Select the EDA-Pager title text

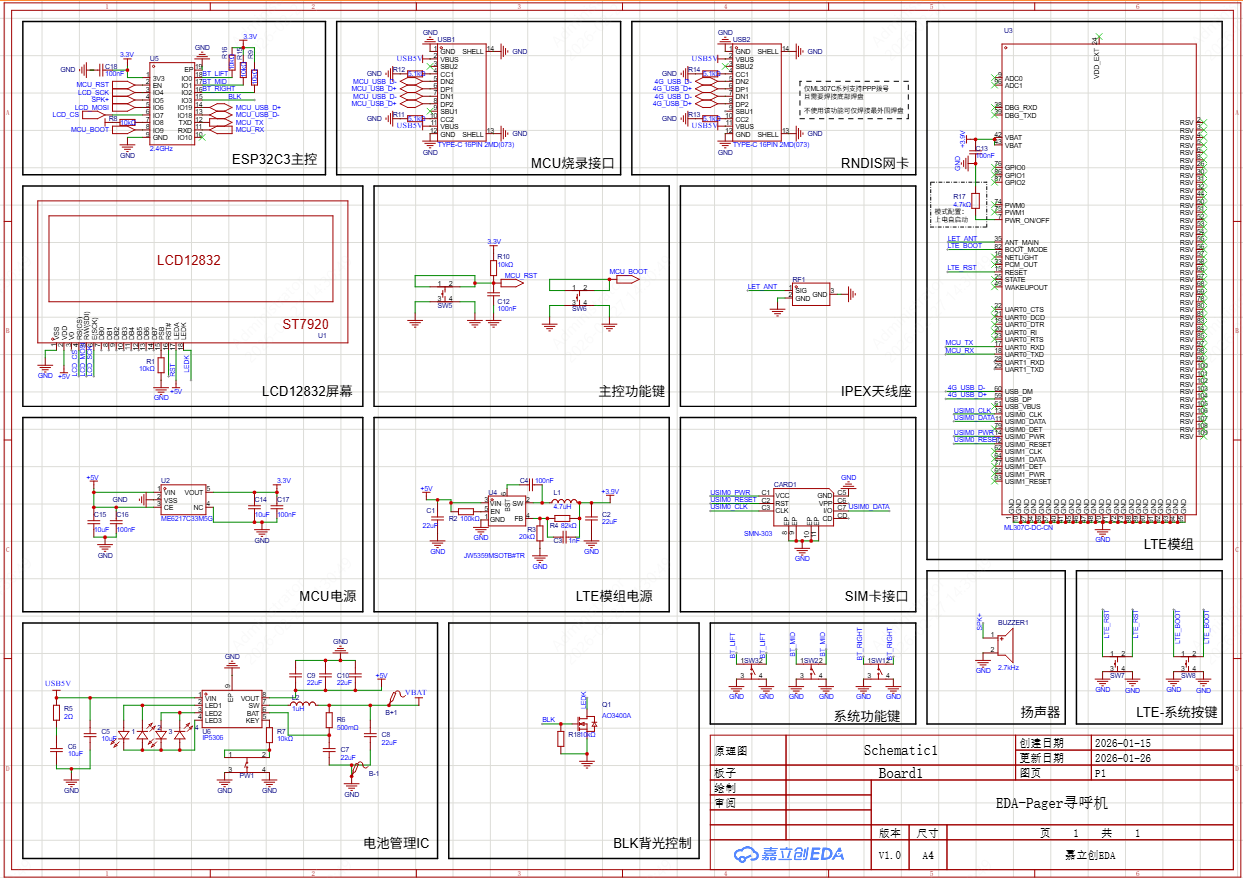tap(1051, 803)
